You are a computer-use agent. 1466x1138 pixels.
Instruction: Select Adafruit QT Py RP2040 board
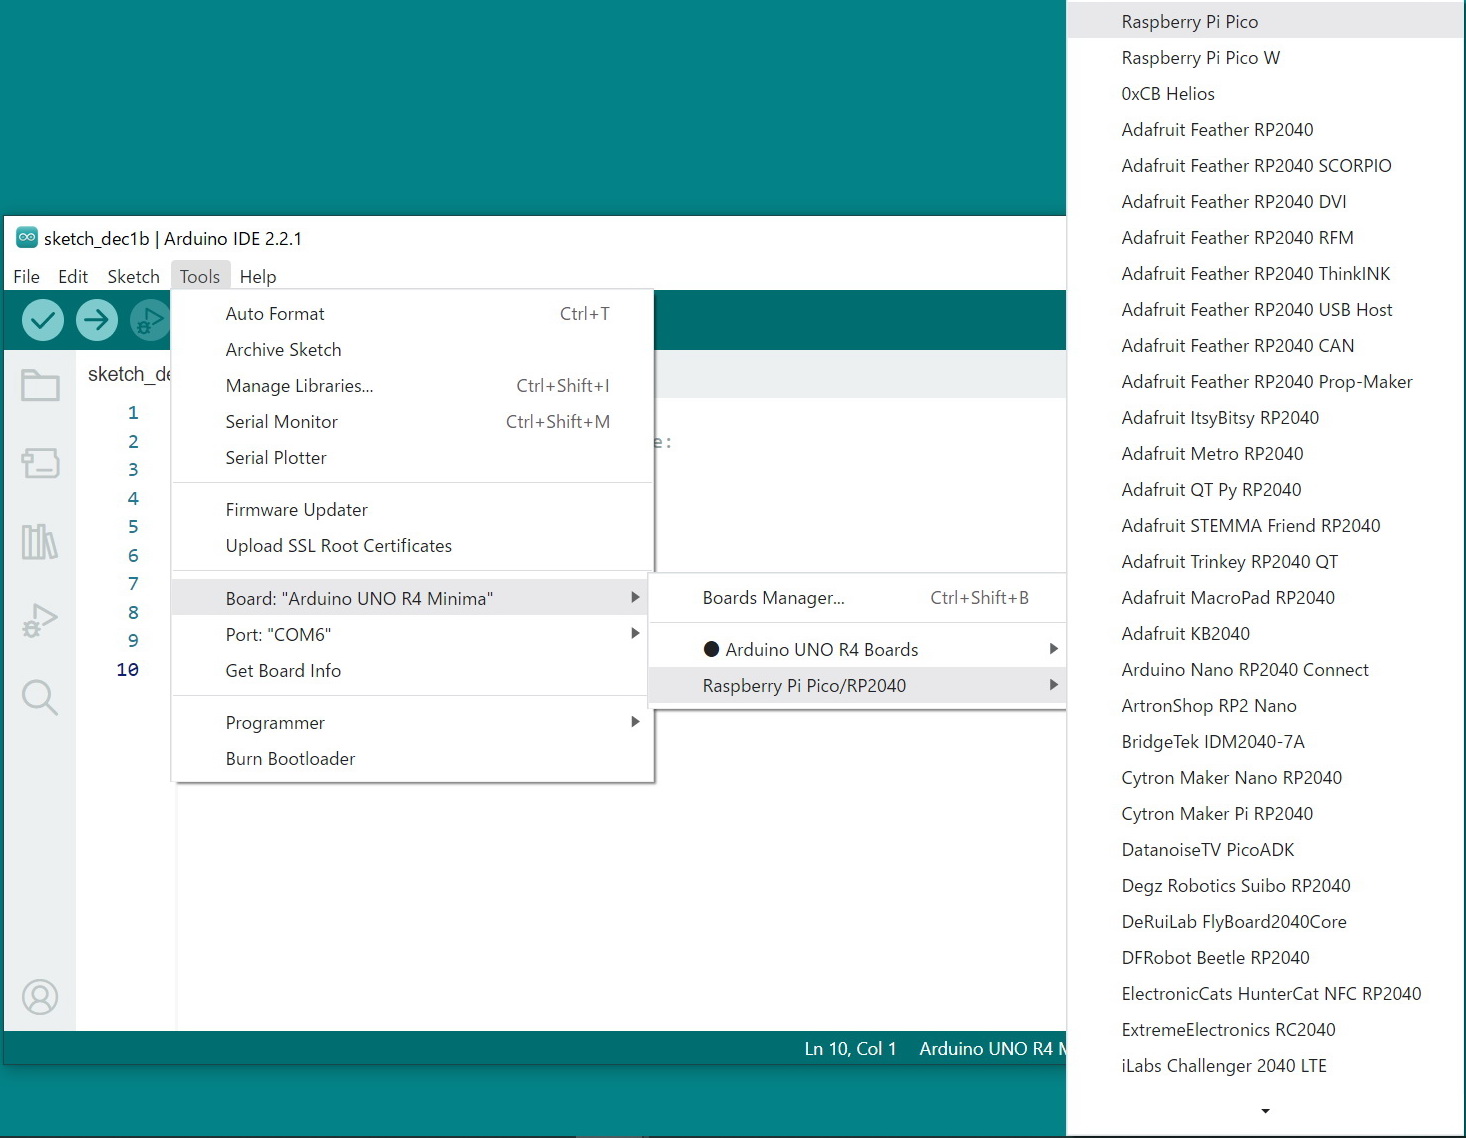pos(1265,490)
